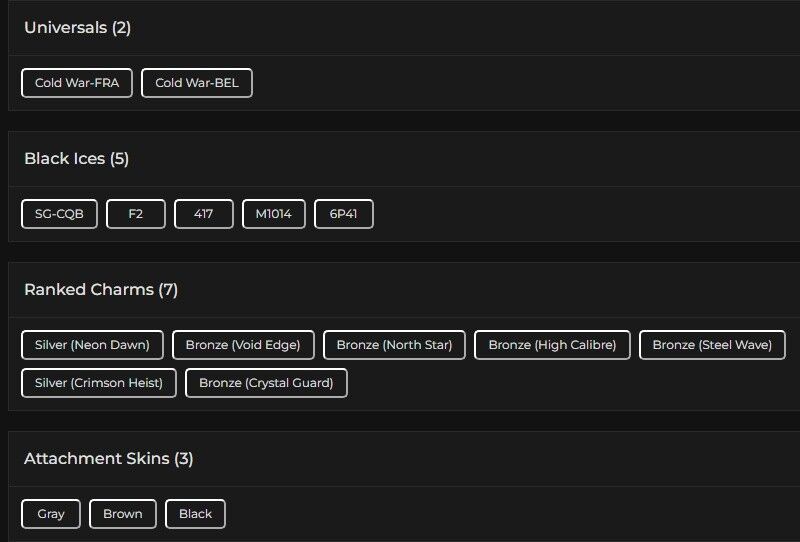Choose the 417 black ice tag
Viewport: 800px width, 542px height.
click(x=204, y=214)
